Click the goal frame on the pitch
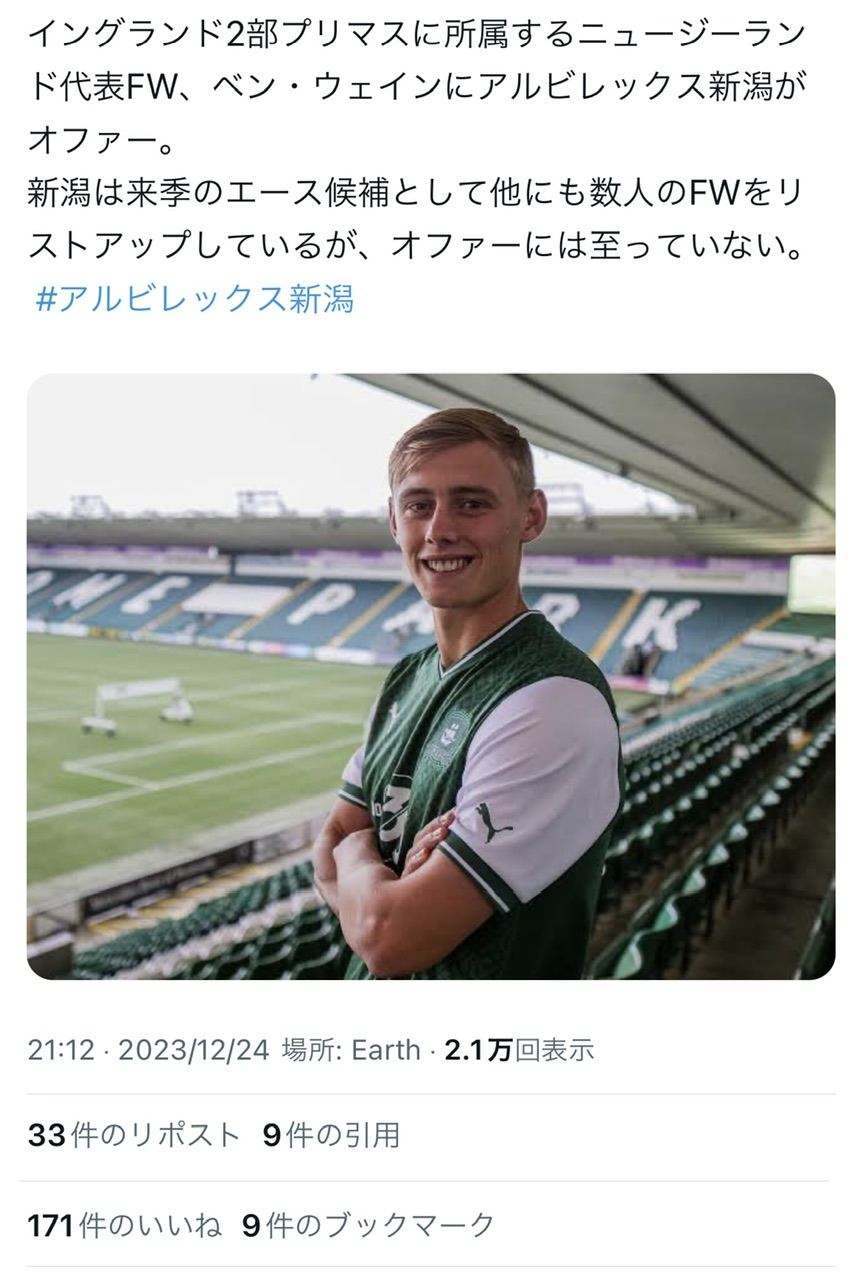862x1280 pixels. [x=137, y=704]
